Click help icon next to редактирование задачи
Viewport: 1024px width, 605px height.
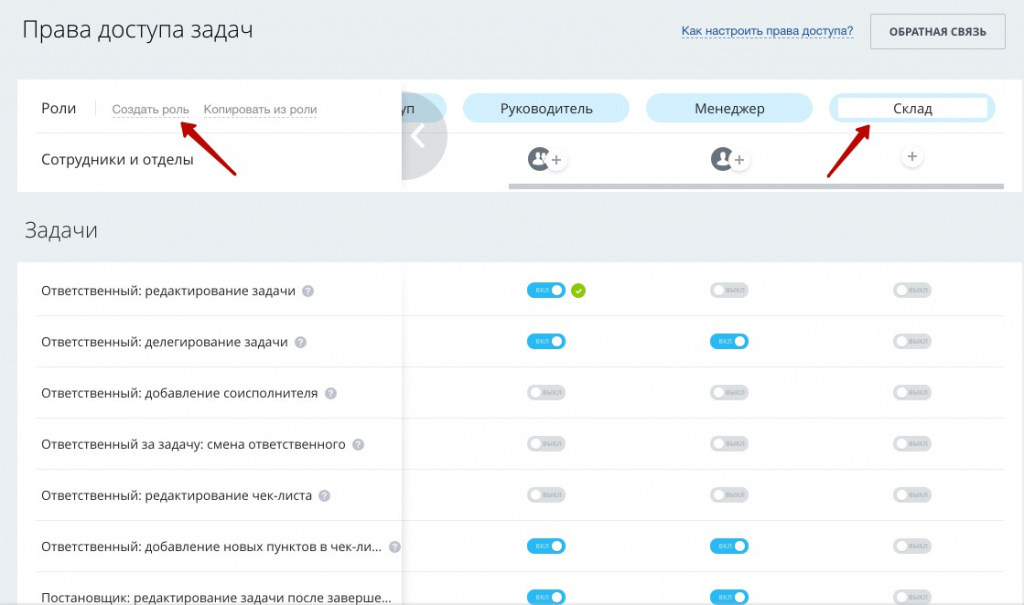coord(308,291)
